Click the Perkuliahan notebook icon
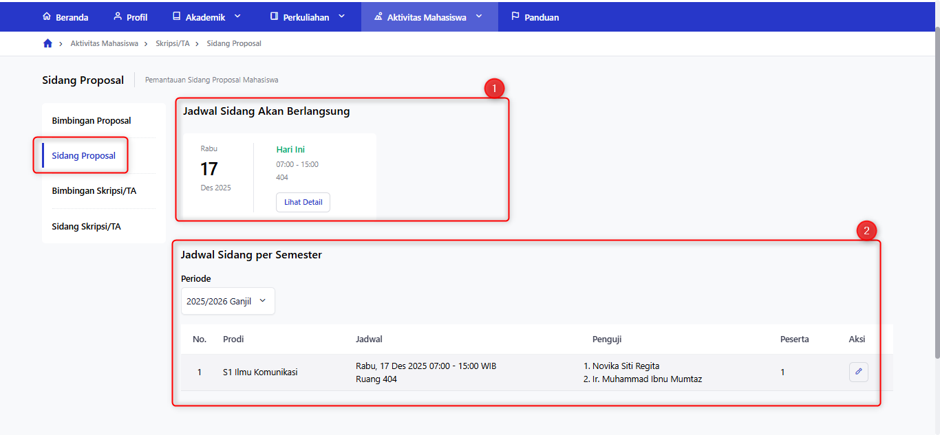The image size is (940, 435). (274, 17)
